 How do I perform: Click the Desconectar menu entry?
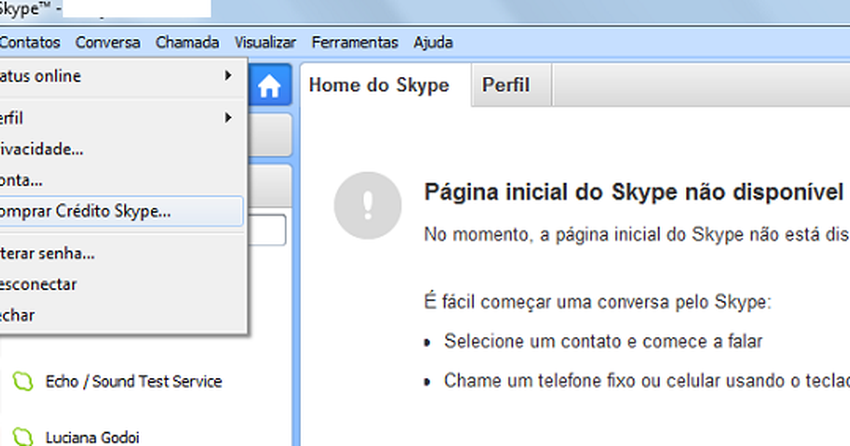(x=121, y=285)
